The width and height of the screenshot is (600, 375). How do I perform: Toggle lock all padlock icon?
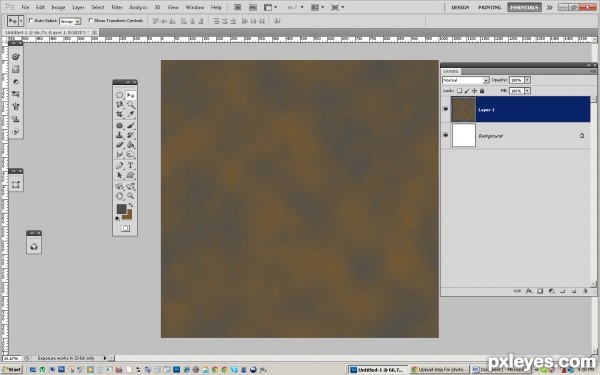[x=482, y=91]
